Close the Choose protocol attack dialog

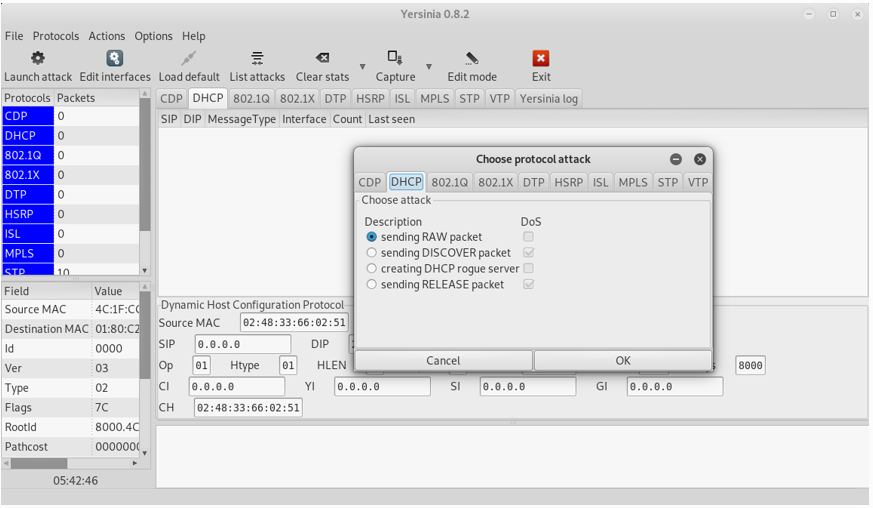pos(700,159)
